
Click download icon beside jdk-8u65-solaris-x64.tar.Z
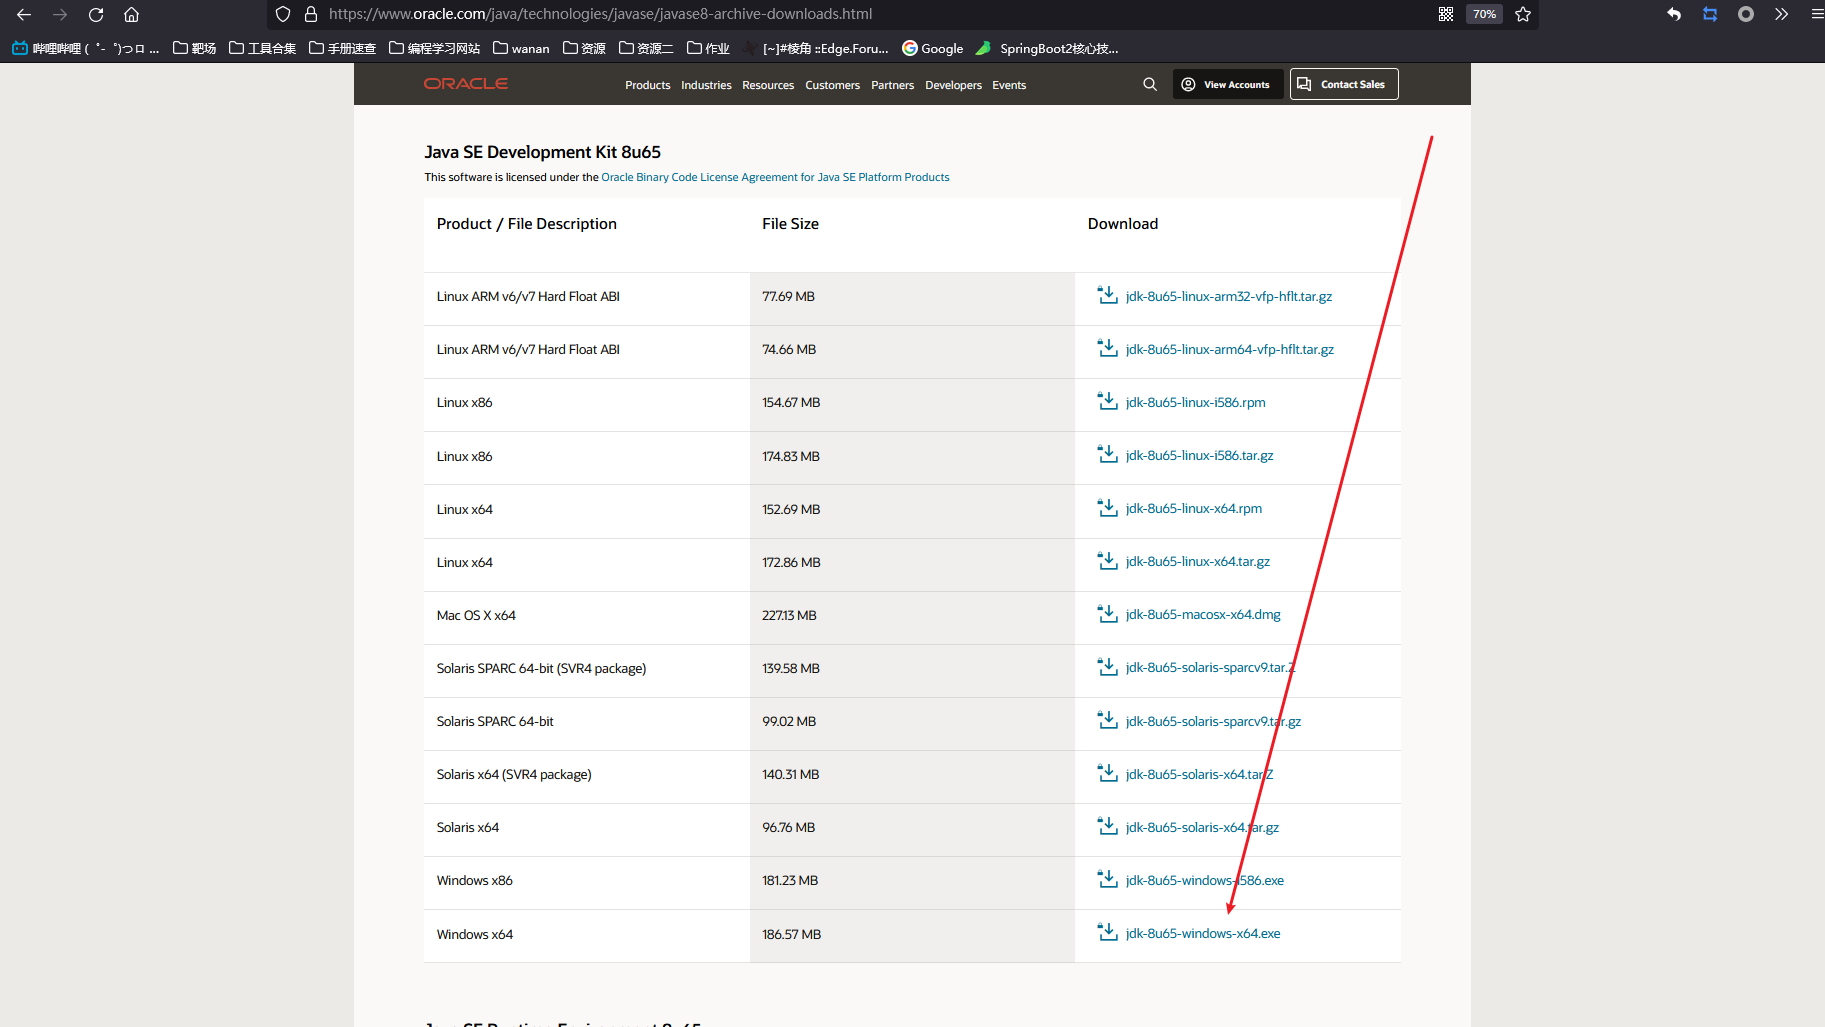tap(1107, 773)
